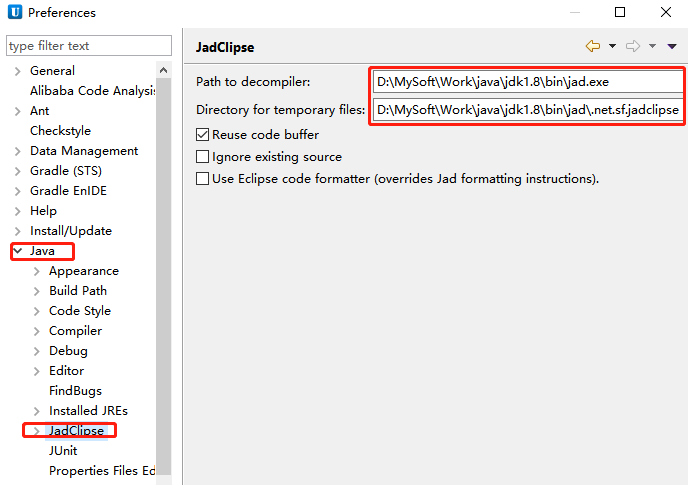Open the back history dropdown arrow
The height and width of the screenshot is (485, 688).
pyautogui.click(x=612, y=46)
